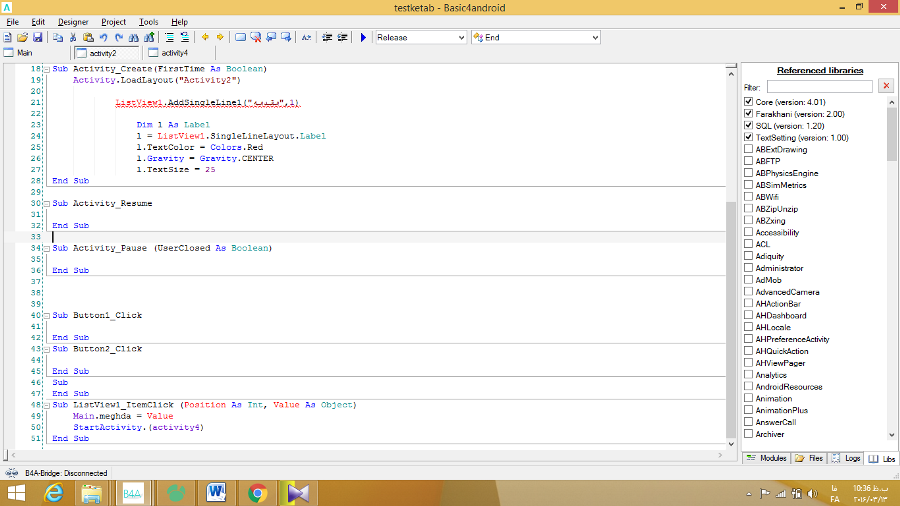Switch to the activity4 module tab
900x506 pixels.
169,53
